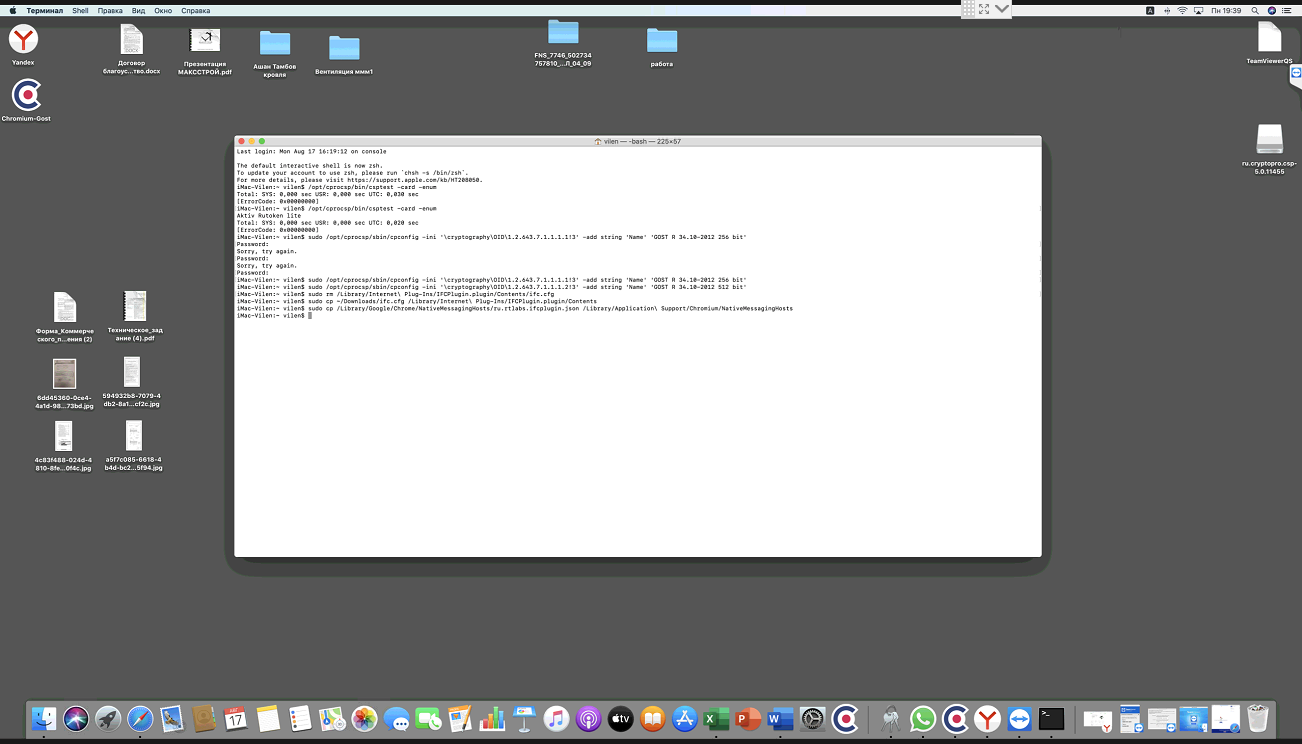Open Finder from the Dock
Screen dimensions: 1302x744
[43, 718]
